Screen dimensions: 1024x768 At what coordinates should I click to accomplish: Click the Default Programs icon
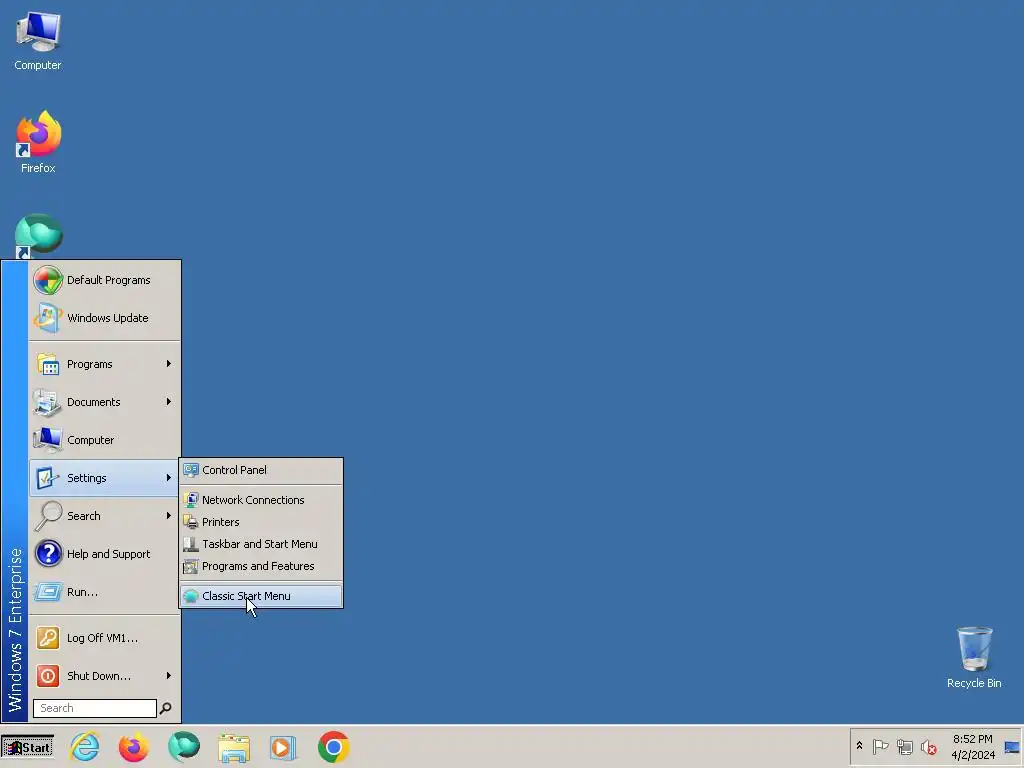[x=48, y=280]
